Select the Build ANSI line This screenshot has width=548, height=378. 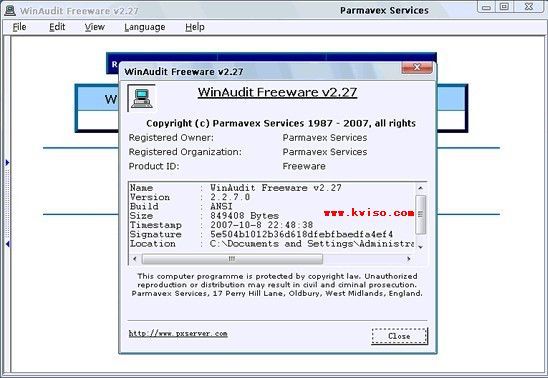tap(181, 206)
